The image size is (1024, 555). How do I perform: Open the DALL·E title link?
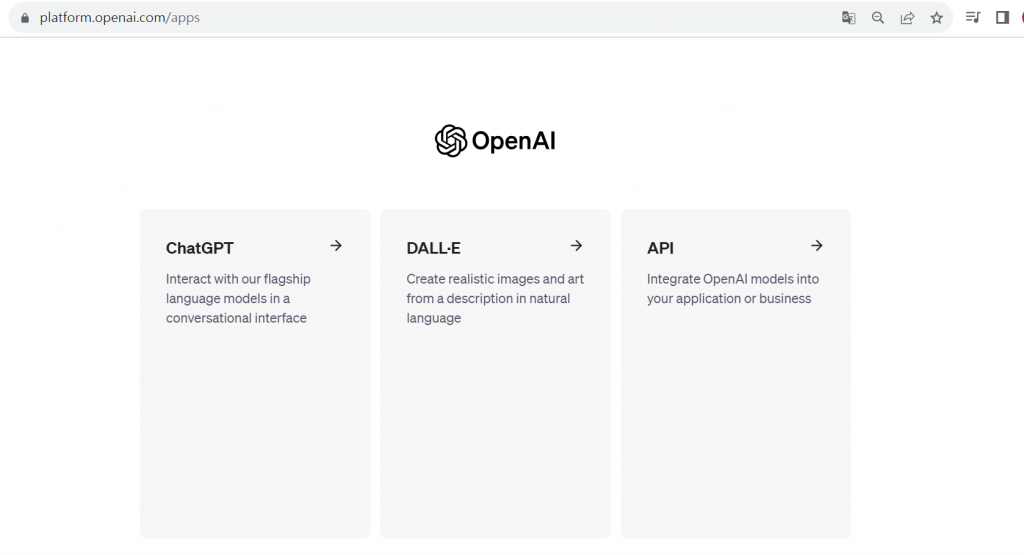point(433,248)
